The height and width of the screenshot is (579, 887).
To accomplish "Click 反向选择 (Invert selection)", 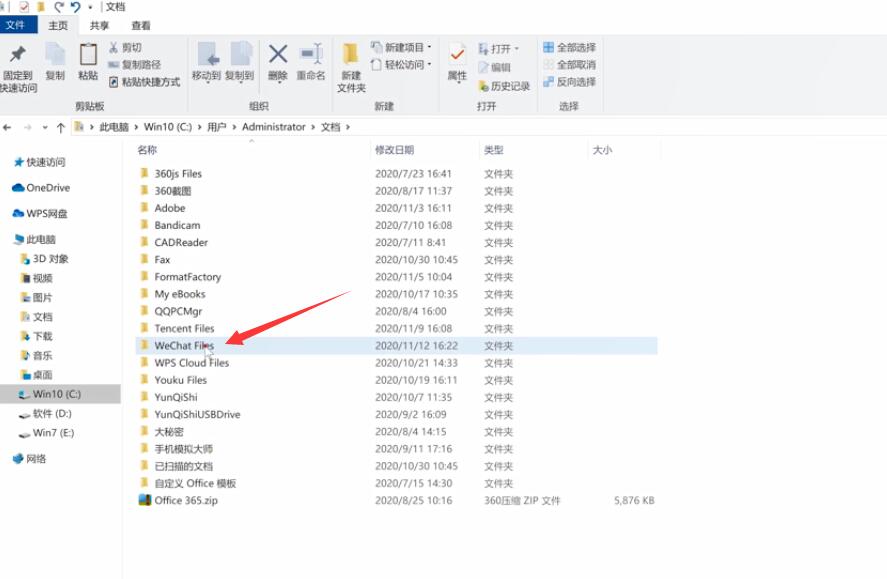I will tap(570, 82).
